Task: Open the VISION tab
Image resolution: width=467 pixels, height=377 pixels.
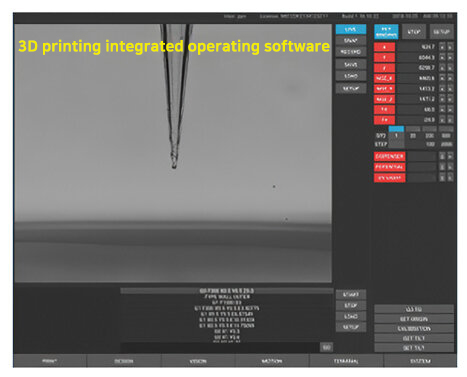Action: (198, 361)
